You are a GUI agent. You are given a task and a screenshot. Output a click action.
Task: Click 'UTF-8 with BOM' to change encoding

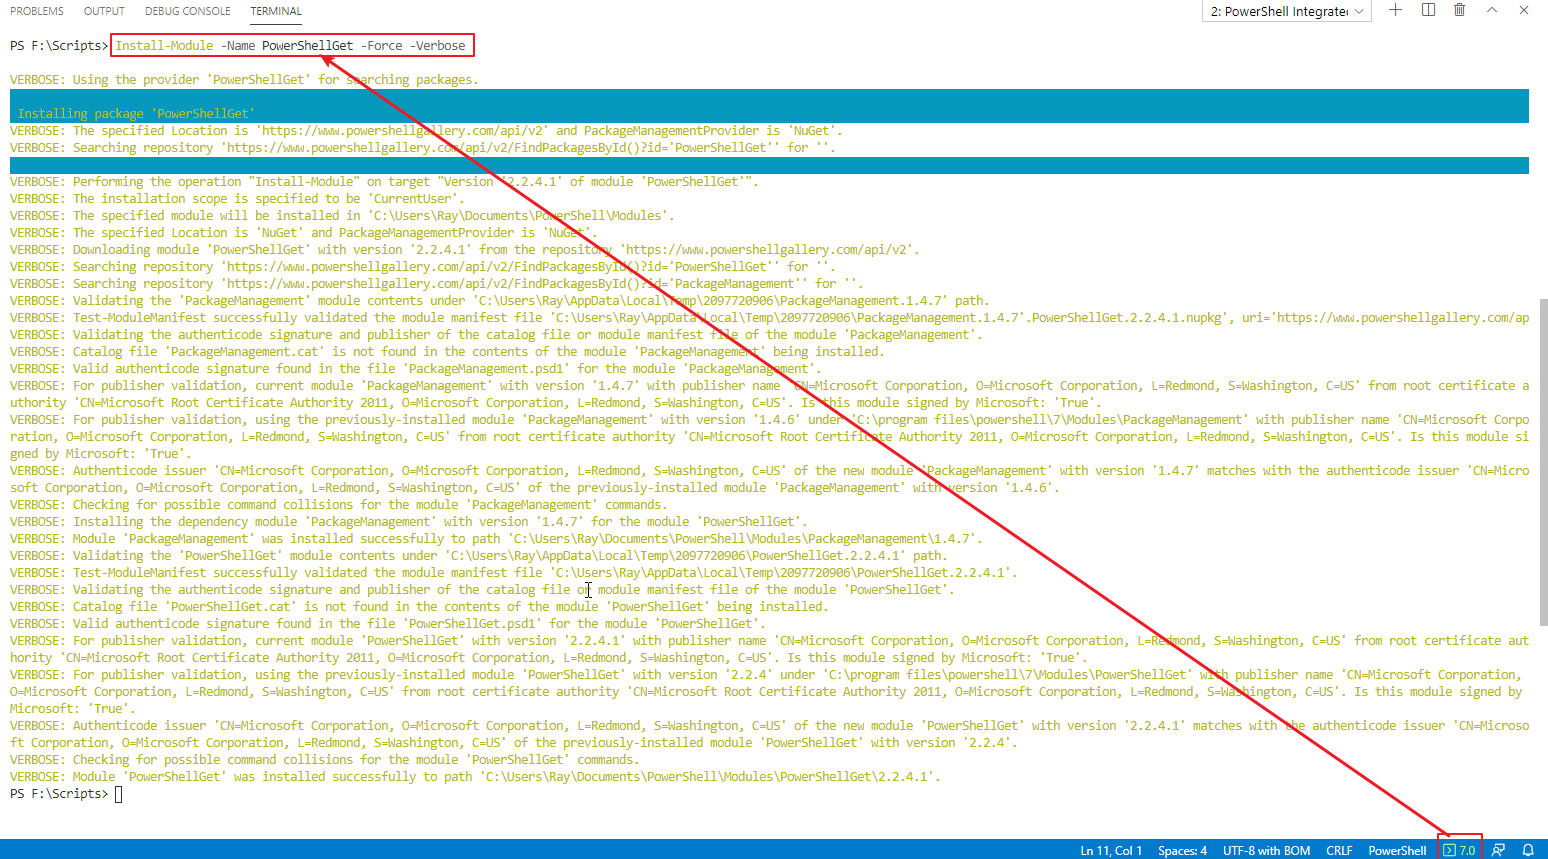pos(1266,850)
